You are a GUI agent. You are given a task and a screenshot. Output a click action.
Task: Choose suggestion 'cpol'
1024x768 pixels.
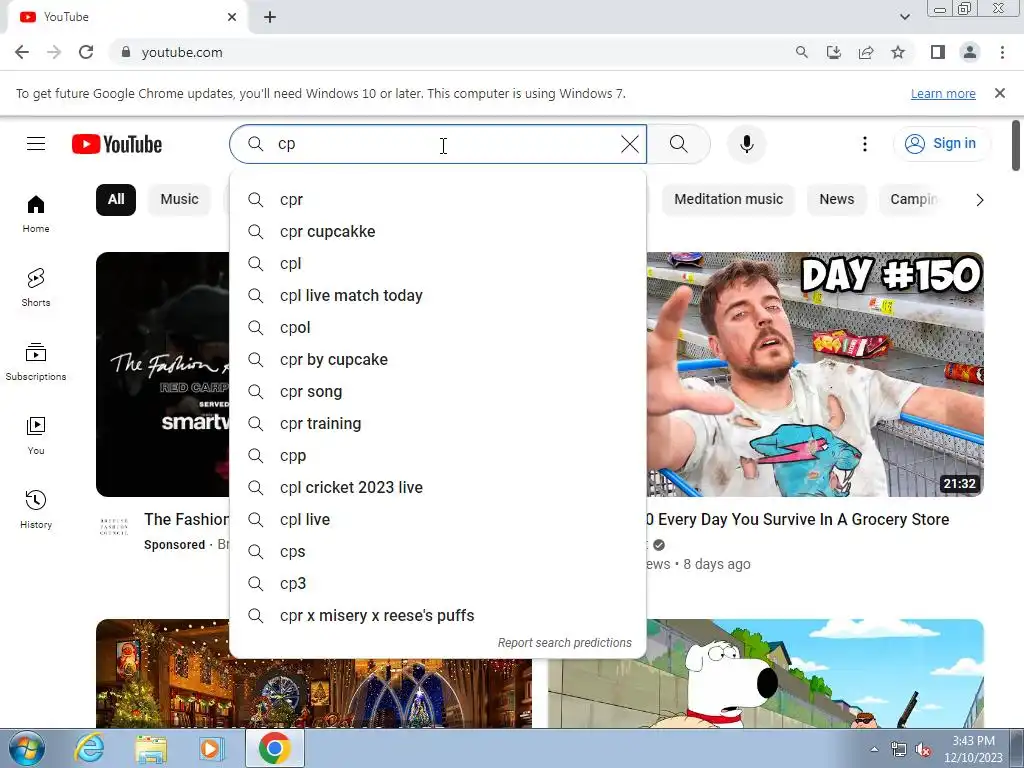click(x=438, y=327)
